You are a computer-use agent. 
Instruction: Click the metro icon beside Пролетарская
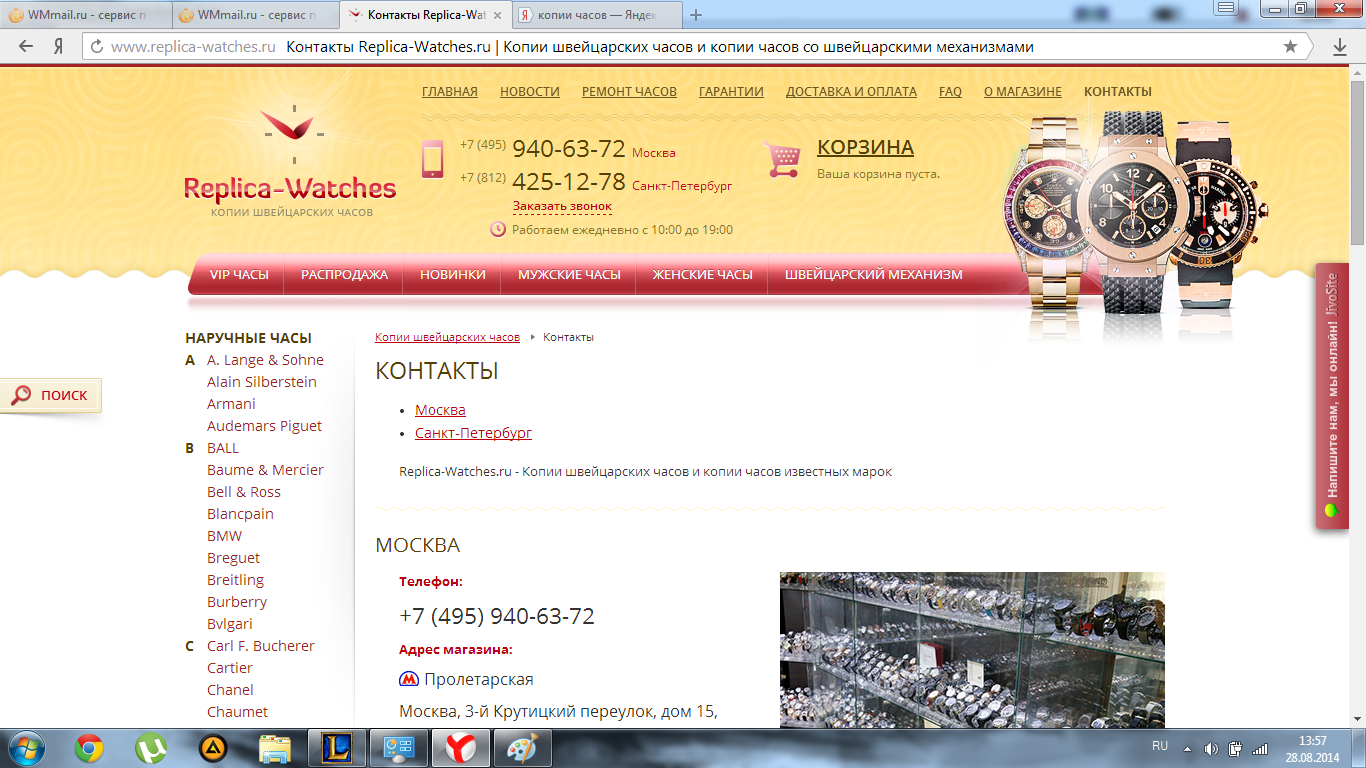tap(408, 679)
